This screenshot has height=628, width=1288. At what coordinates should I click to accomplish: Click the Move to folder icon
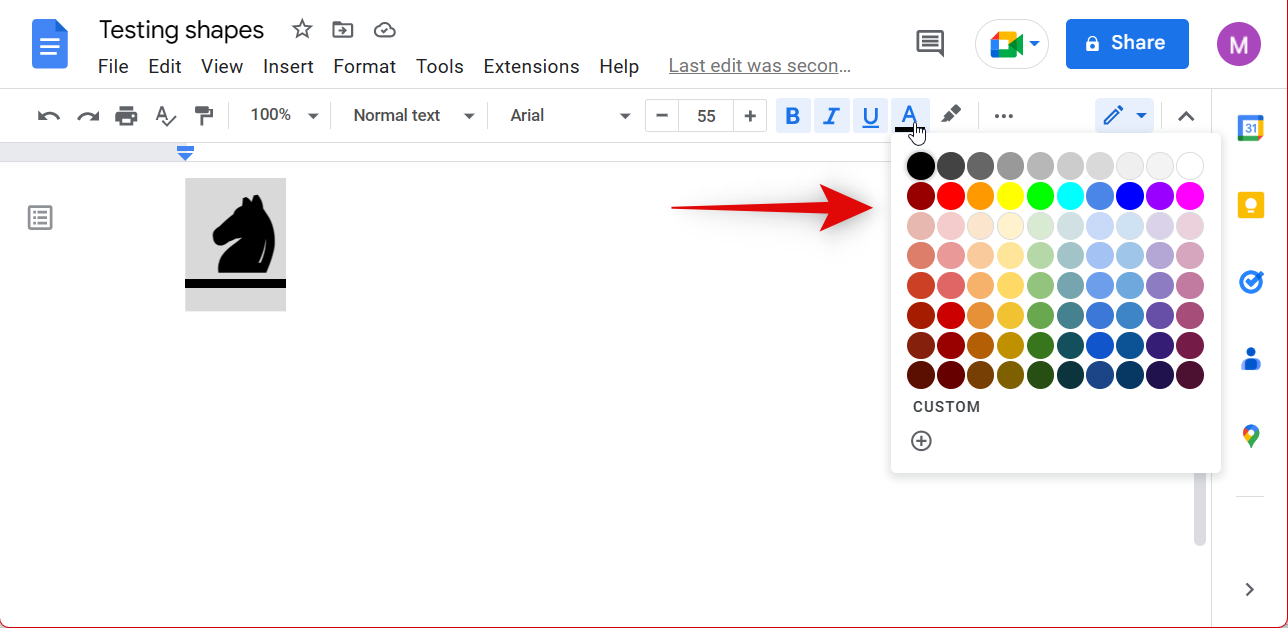(x=343, y=30)
